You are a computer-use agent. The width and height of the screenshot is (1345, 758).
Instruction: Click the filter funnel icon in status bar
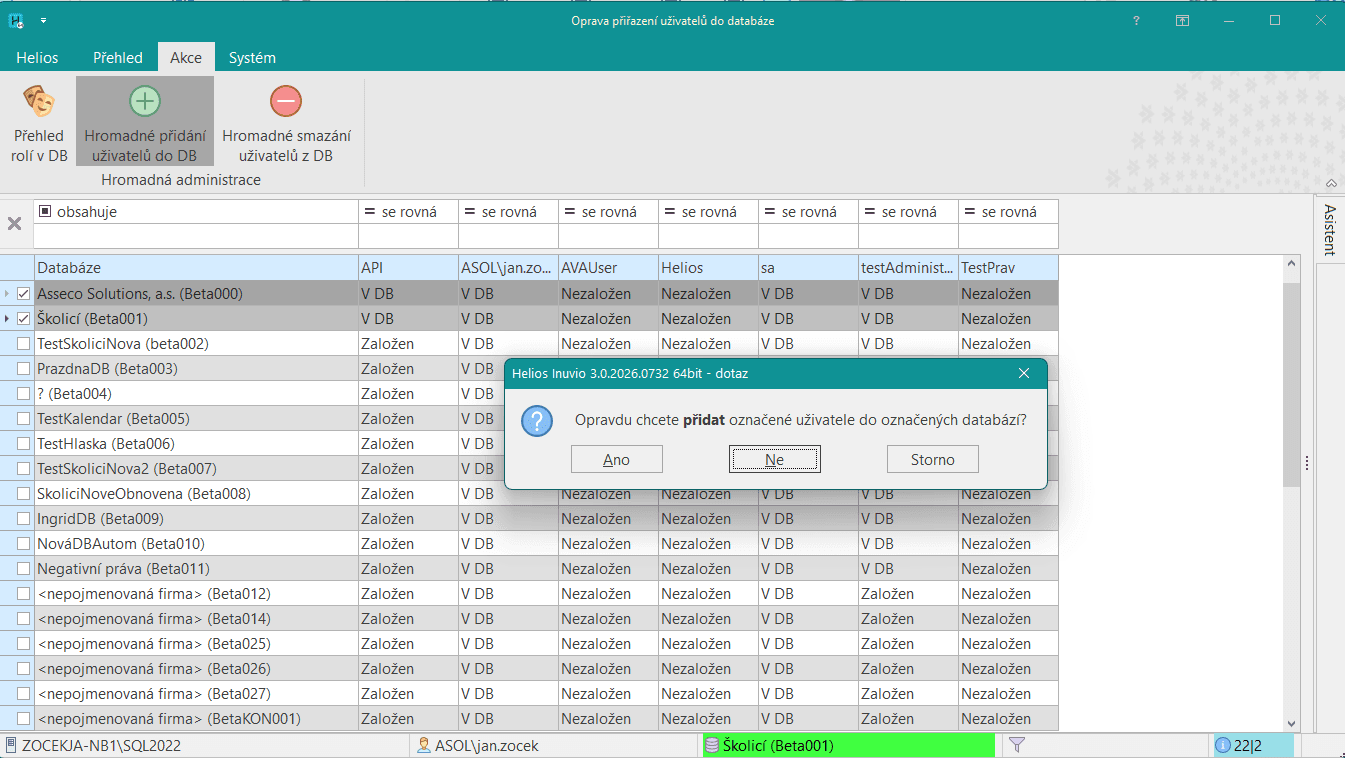(x=1017, y=745)
